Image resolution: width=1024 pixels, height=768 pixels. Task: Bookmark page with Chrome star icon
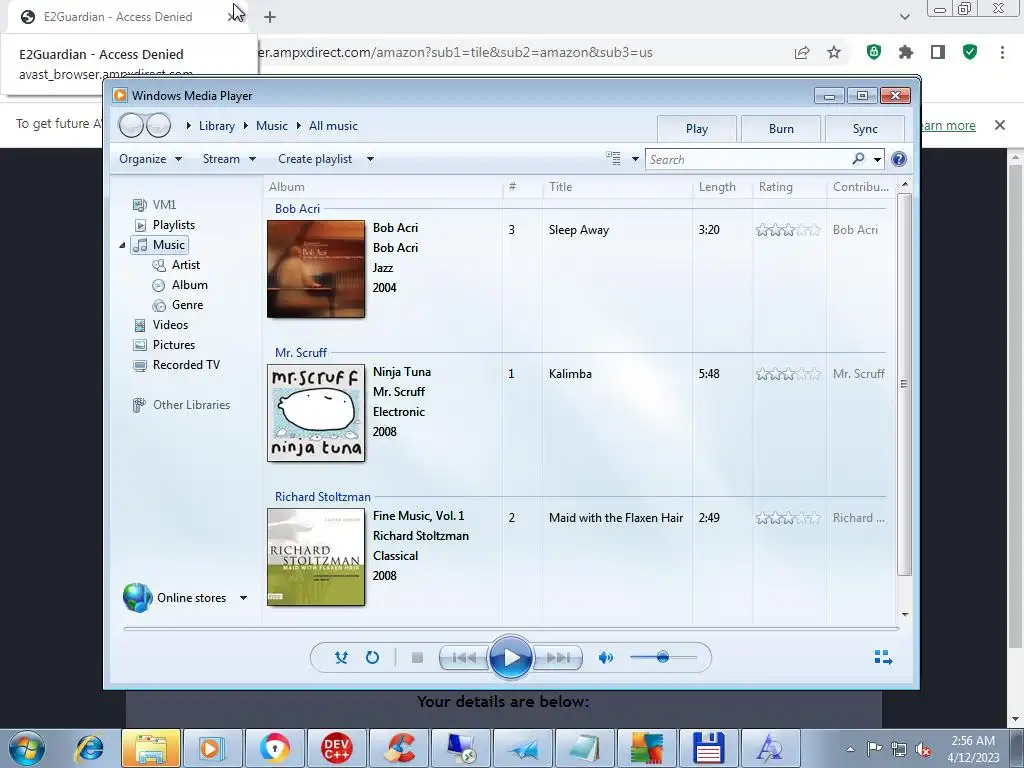834,52
